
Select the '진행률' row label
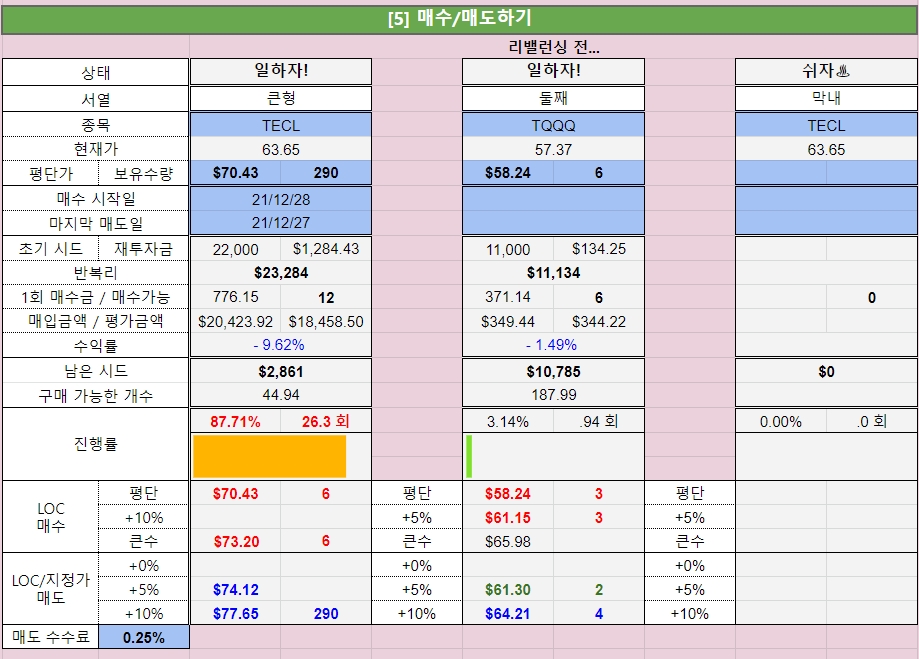click(96, 444)
